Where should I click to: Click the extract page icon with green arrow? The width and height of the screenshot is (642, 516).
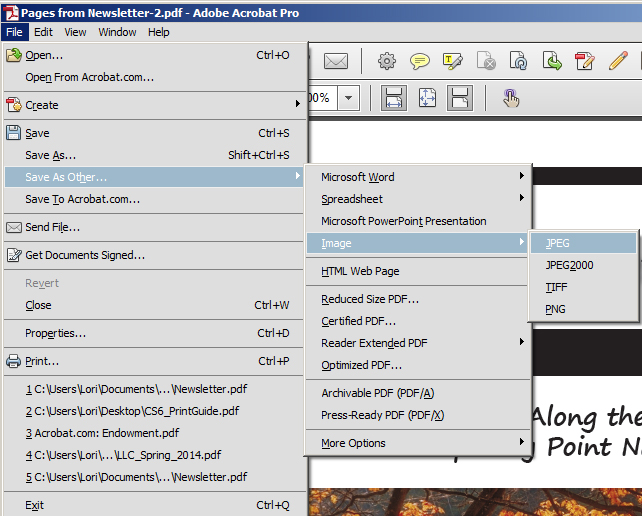click(551, 61)
